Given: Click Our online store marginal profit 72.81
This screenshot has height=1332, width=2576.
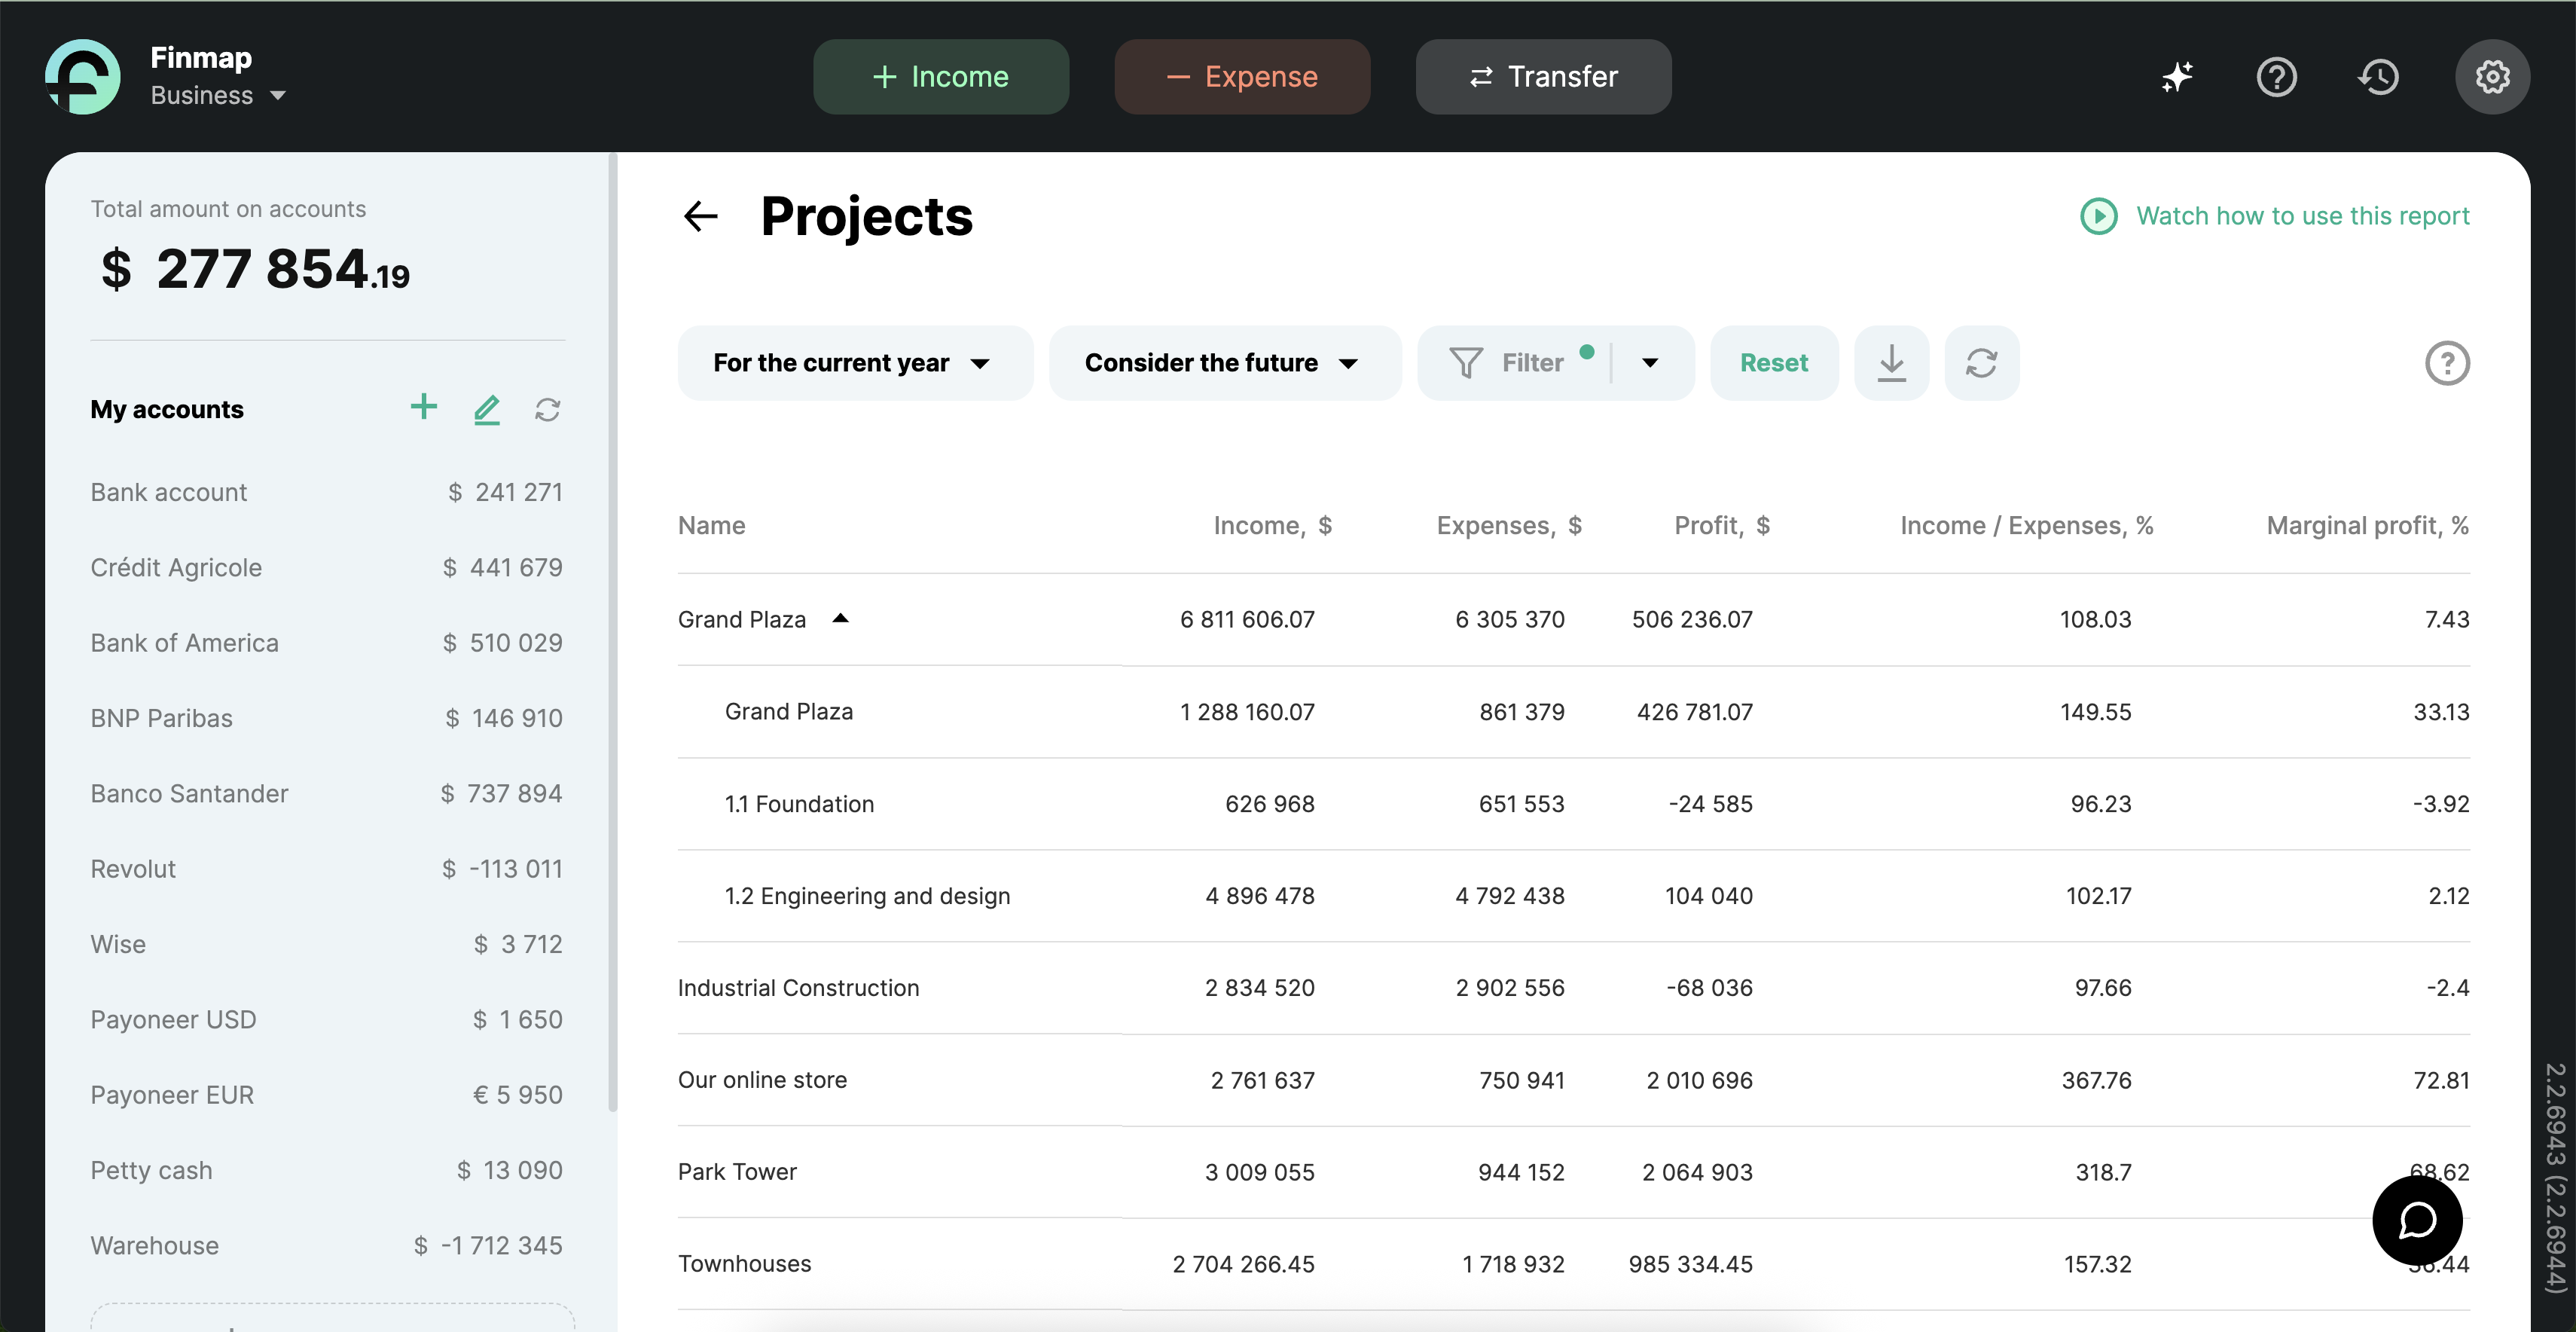Looking at the screenshot, I should 2441,1080.
